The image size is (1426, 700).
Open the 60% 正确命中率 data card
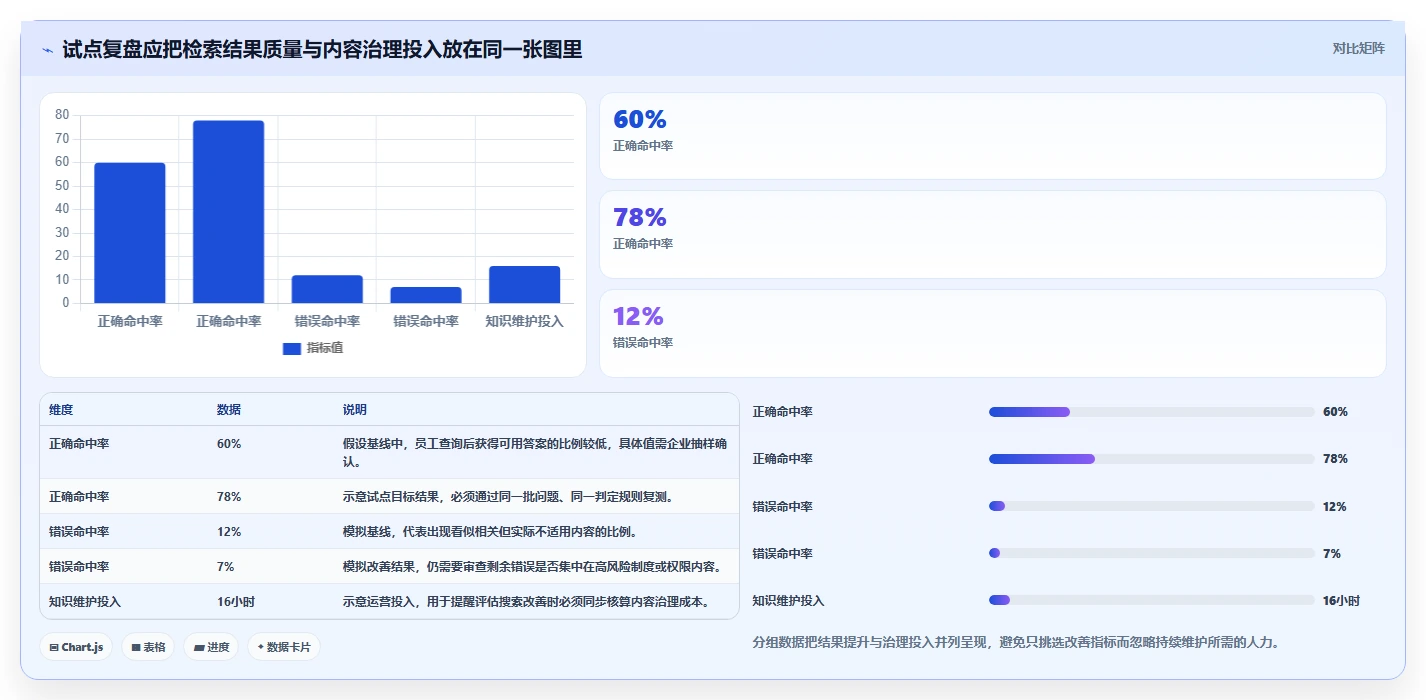pyautogui.click(x=992, y=136)
